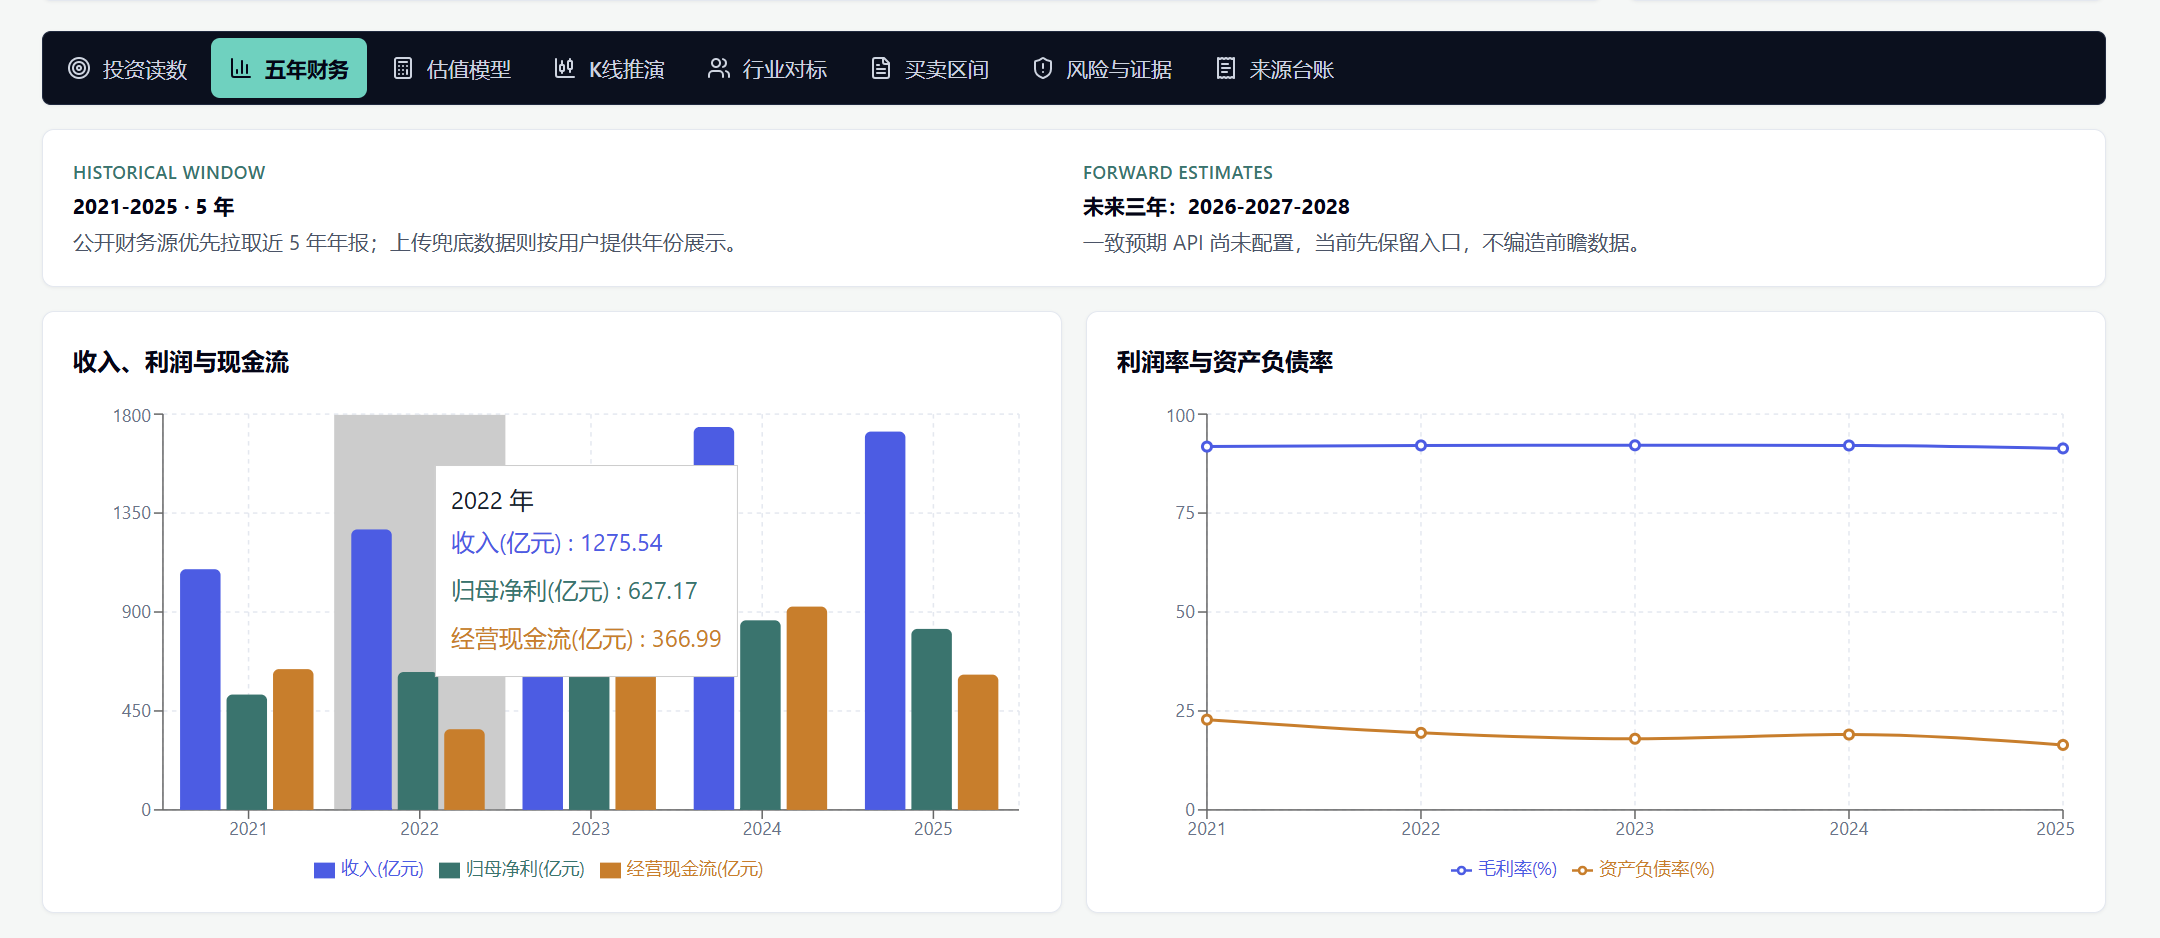Switch to the 估值模型 tab
Screen dimensions: 2160x938
click(452, 68)
